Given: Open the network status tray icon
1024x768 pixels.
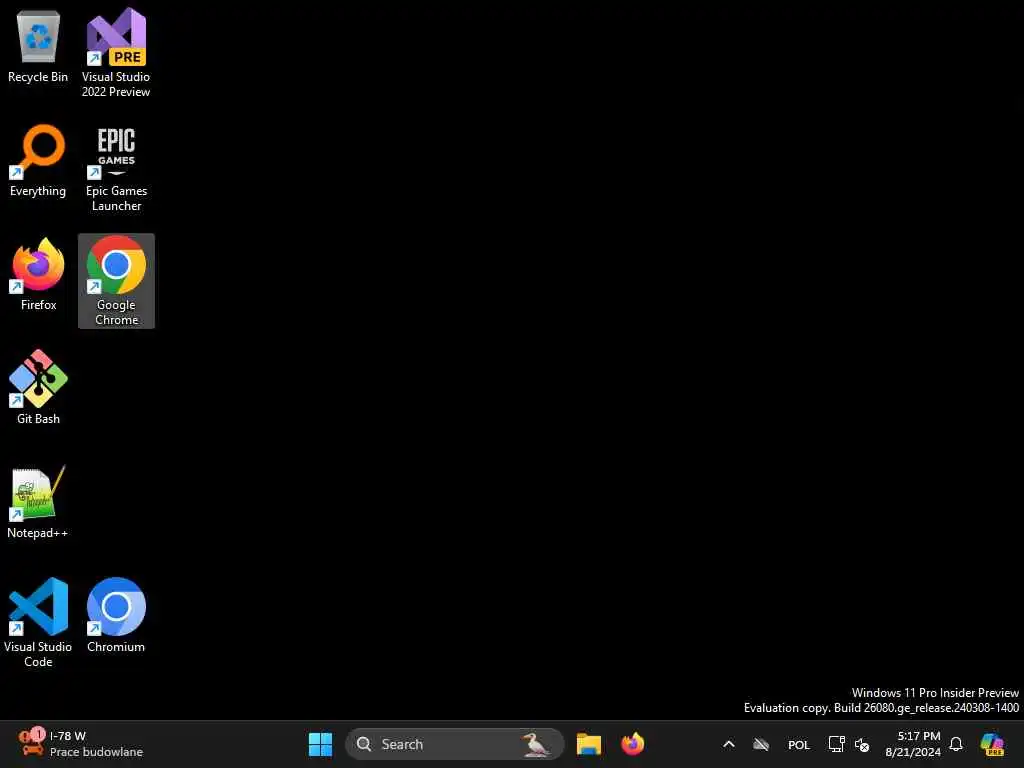Looking at the screenshot, I should pos(837,744).
